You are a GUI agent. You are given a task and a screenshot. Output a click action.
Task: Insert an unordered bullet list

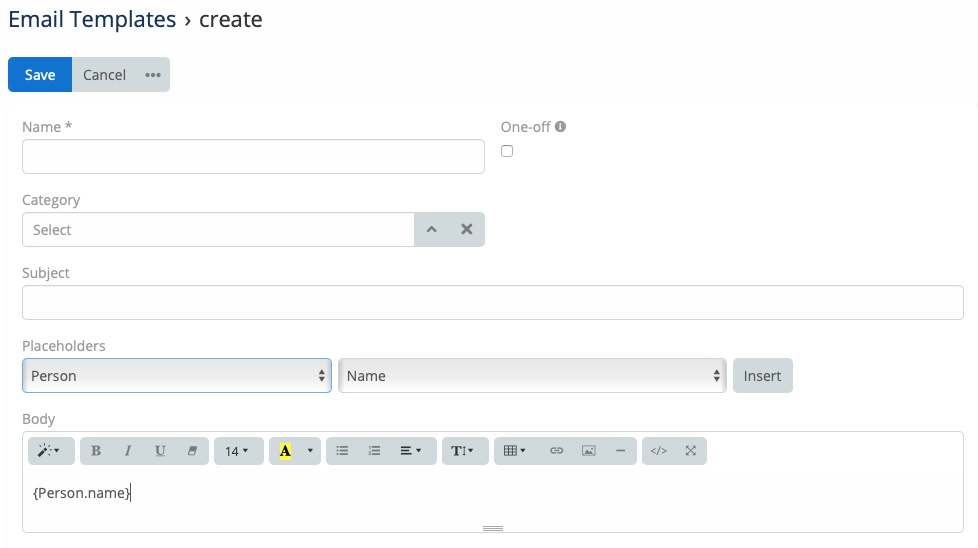342,451
